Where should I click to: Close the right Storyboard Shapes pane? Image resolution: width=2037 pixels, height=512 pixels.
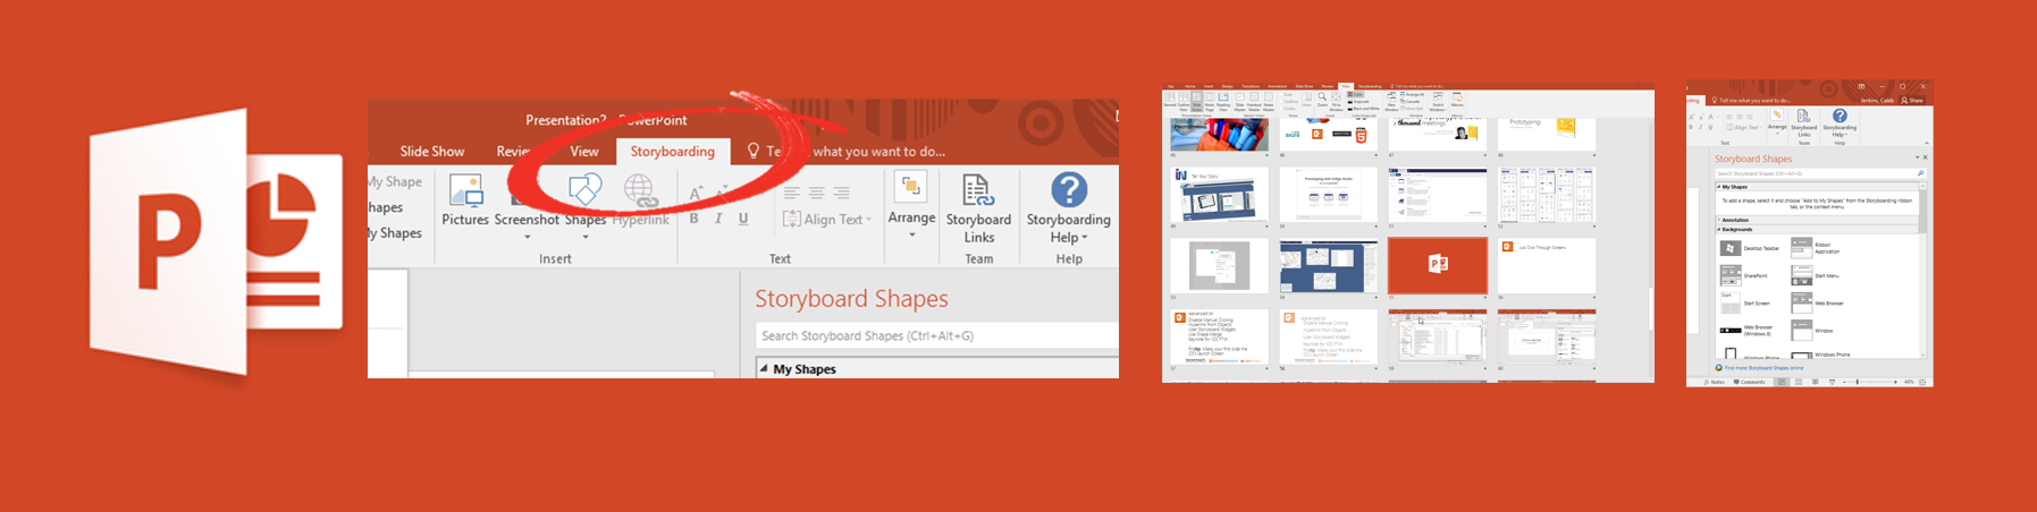pos(1926,157)
